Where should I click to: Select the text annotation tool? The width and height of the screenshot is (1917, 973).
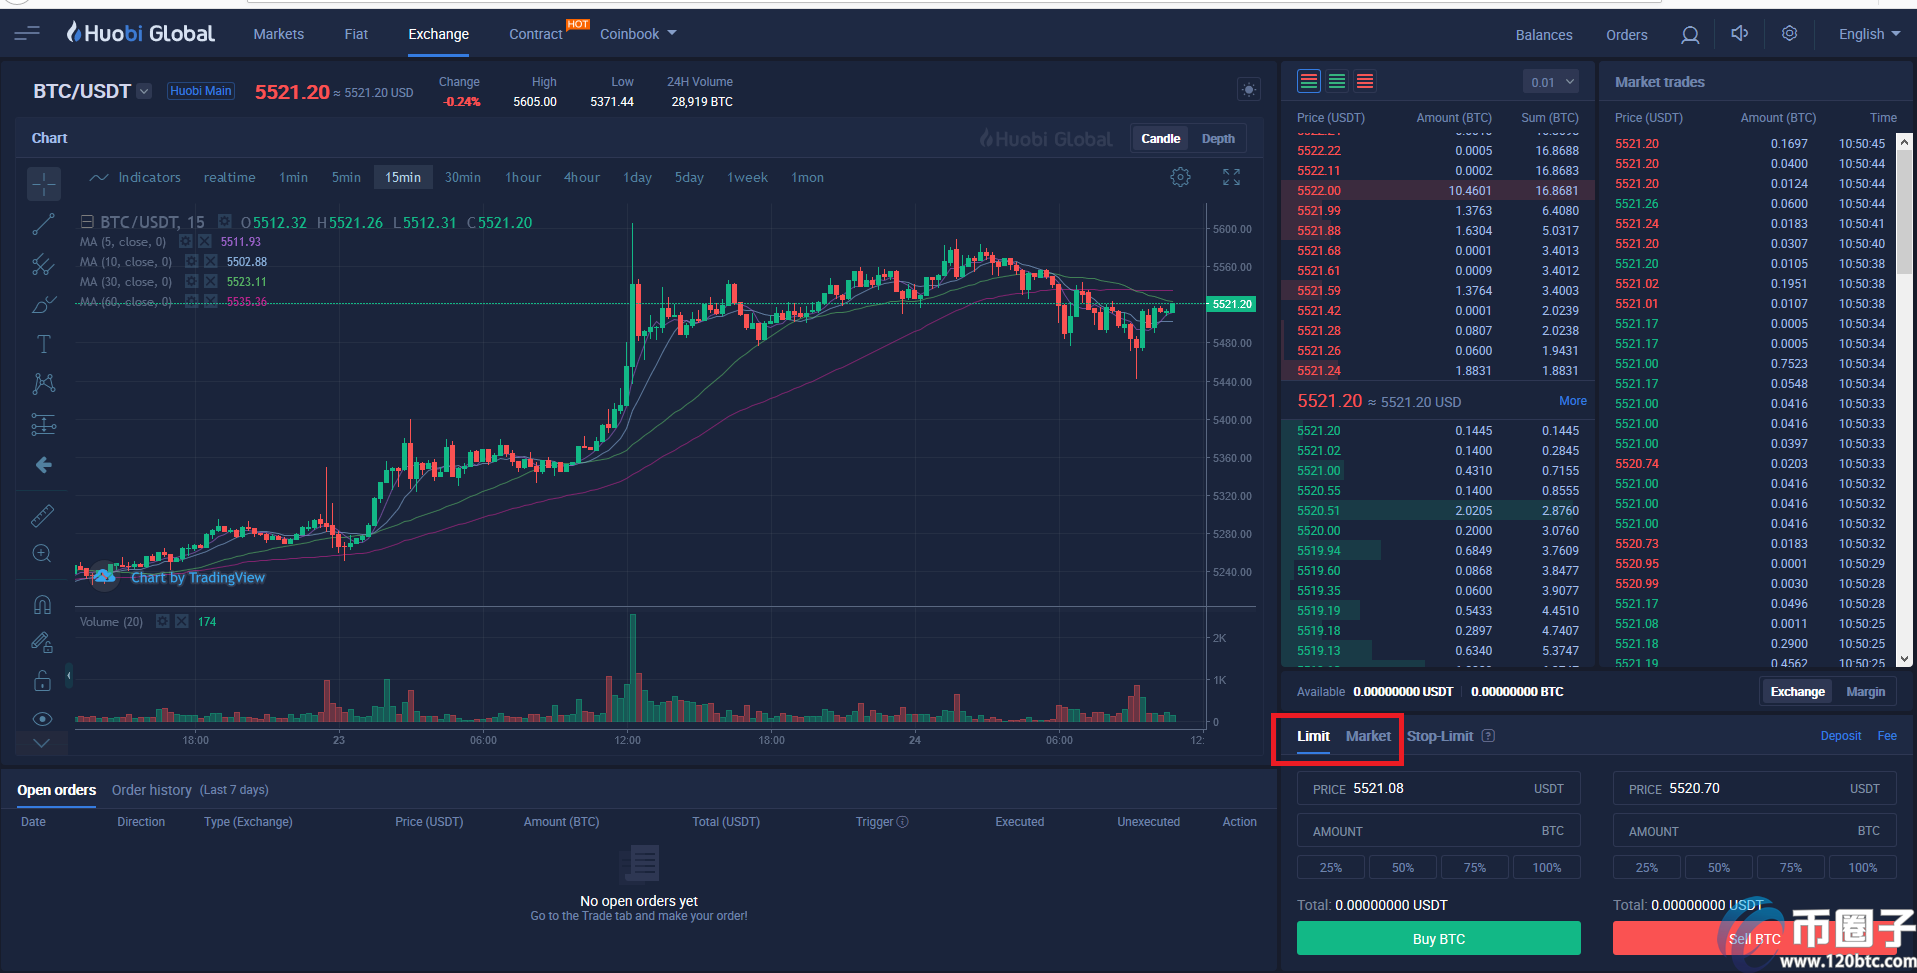tap(43, 345)
